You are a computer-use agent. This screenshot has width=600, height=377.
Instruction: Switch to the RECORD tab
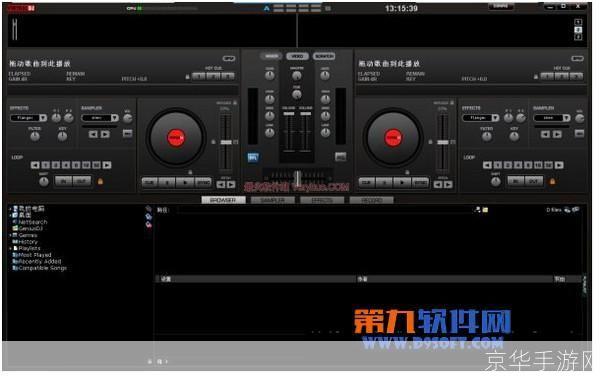[372, 200]
